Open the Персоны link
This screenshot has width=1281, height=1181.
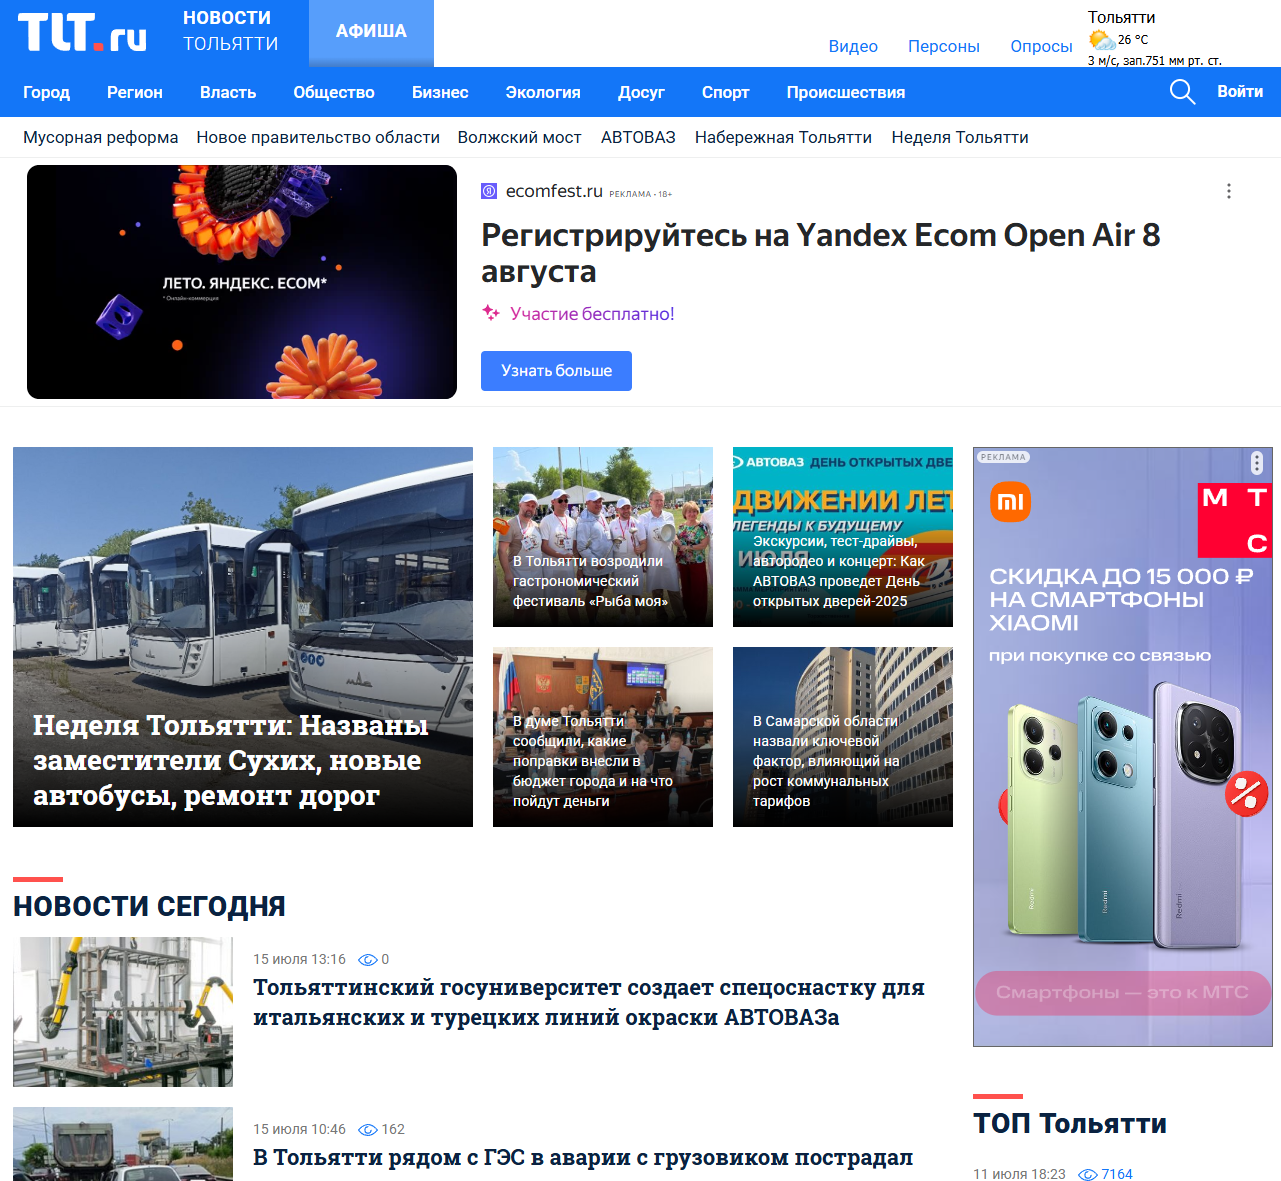[x=944, y=46]
